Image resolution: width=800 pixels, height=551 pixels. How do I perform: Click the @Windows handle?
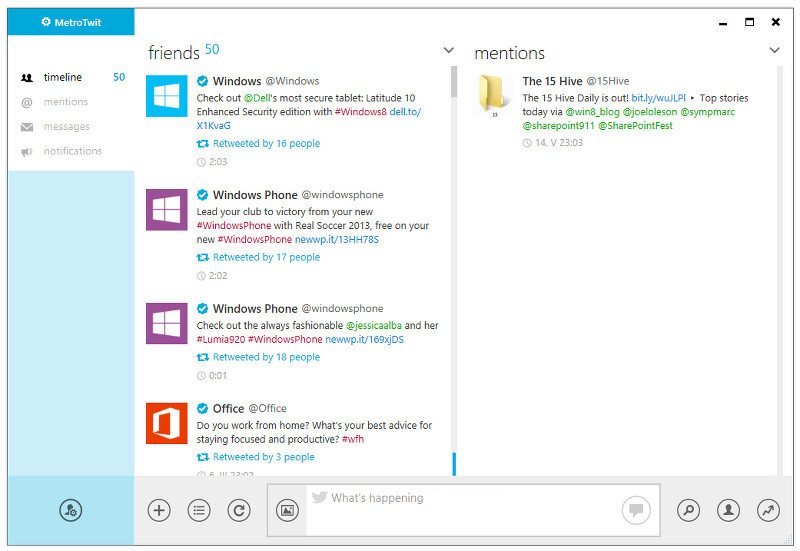pyautogui.click(x=292, y=81)
